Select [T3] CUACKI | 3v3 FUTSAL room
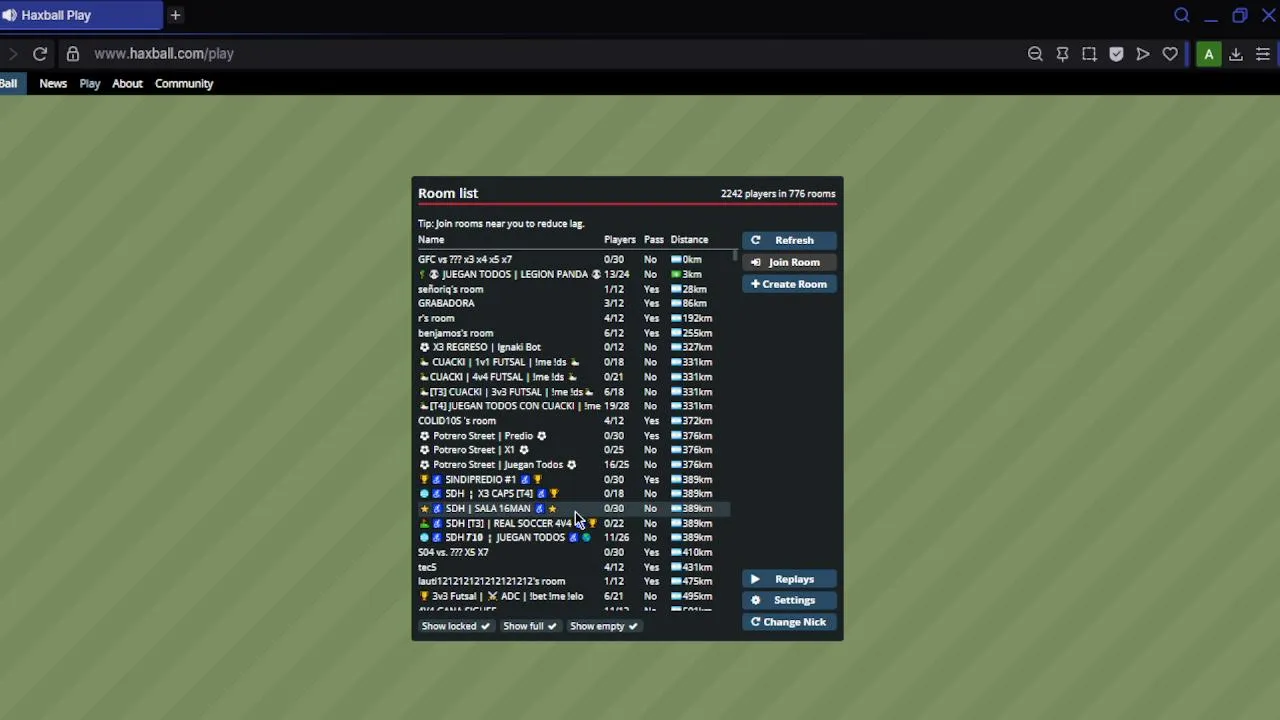The height and width of the screenshot is (720, 1280). (574, 392)
